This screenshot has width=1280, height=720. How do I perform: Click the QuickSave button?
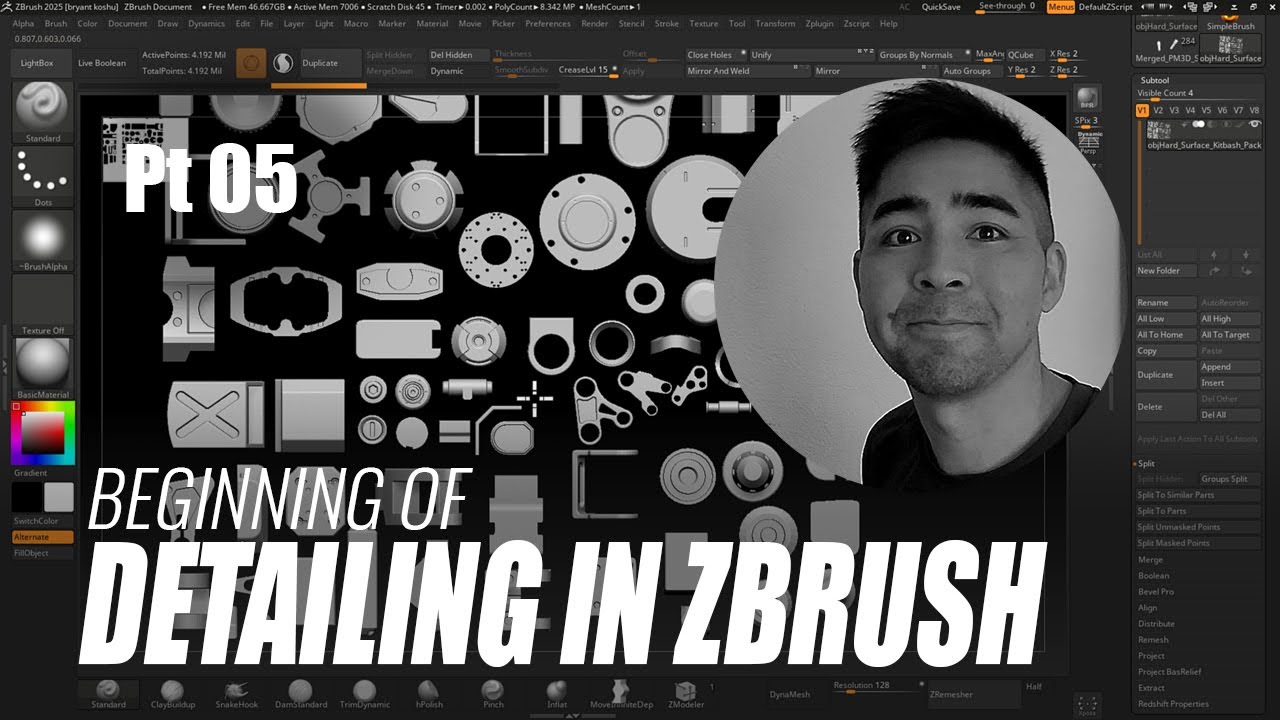click(x=941, y=7)
